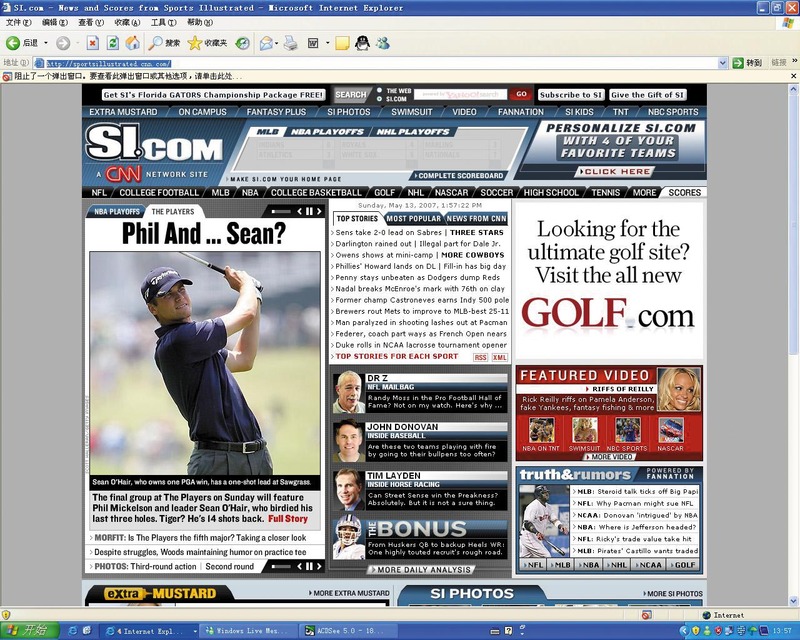The width and height of the screenshot is (800, 640).
Task: Click the penguin QQ toolbar icon
Action: [362, 43]
